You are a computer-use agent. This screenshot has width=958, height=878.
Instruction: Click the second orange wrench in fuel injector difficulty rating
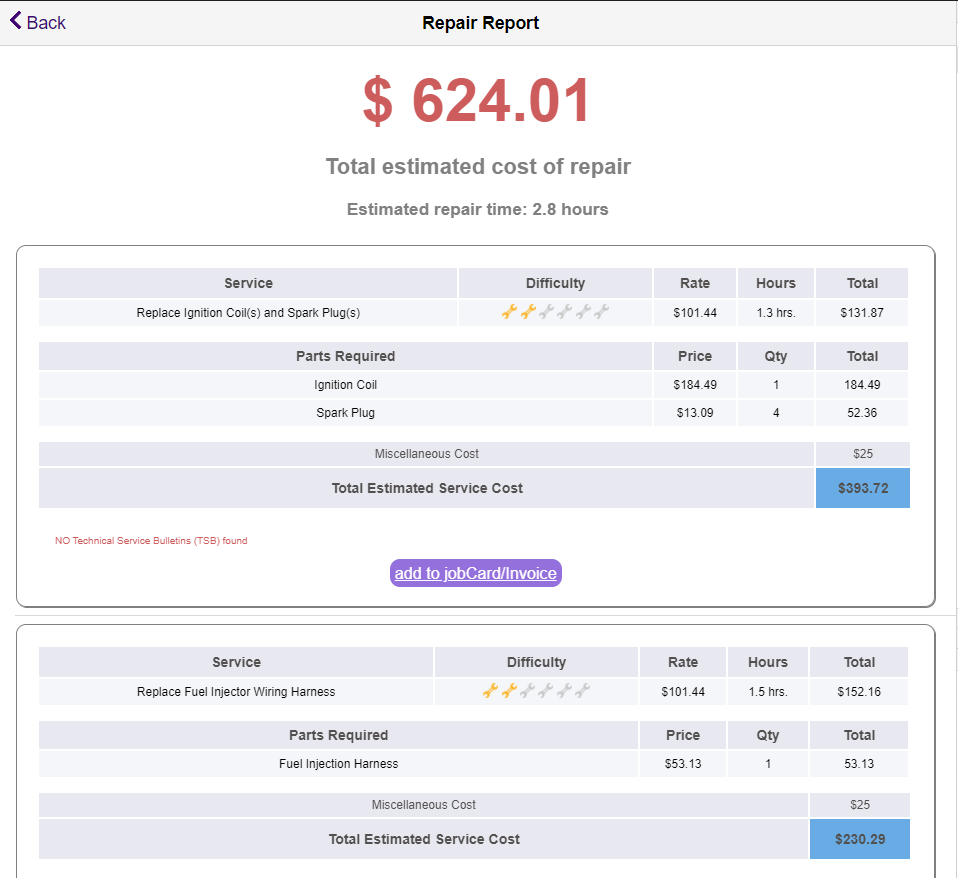[x=509, y=690]
